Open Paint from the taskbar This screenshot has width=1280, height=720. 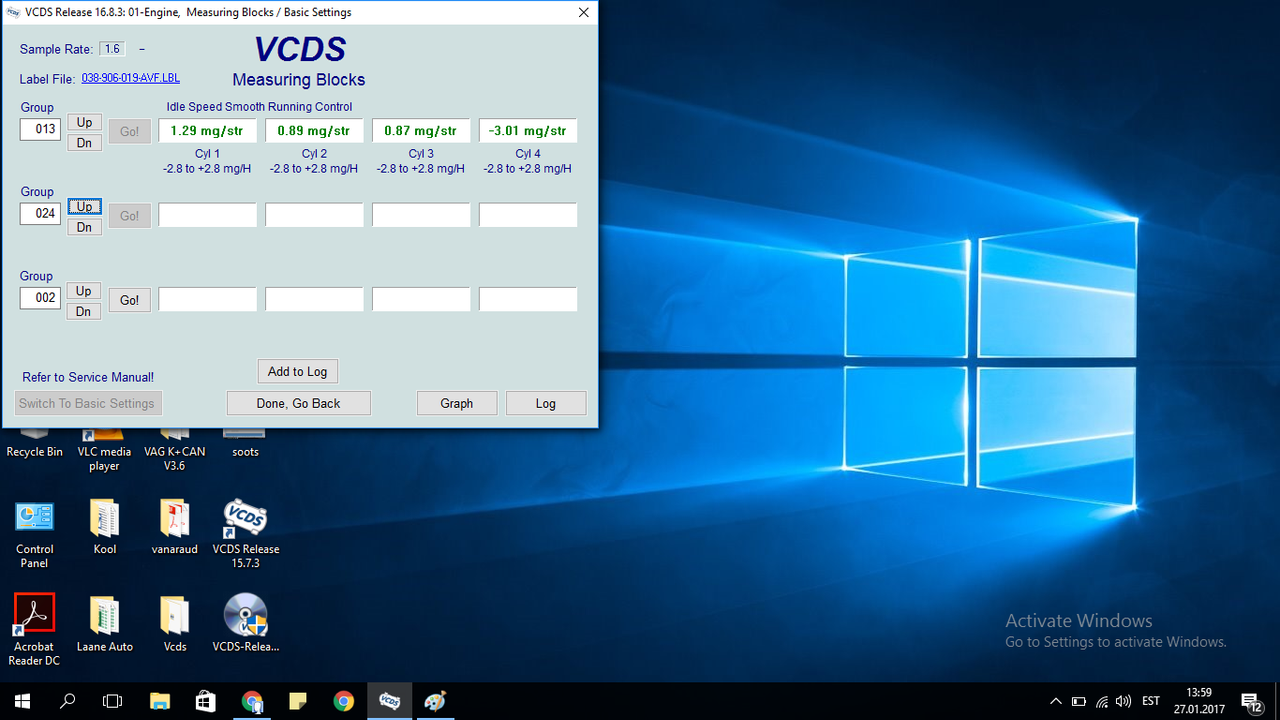(436, 701)
